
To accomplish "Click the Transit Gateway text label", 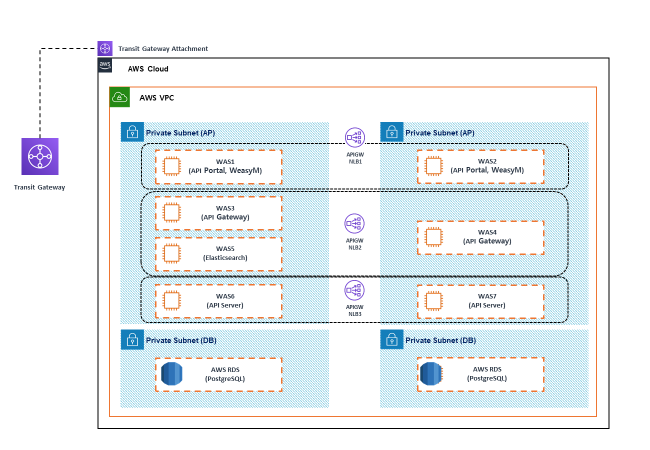I will click(x=40, y=188).
